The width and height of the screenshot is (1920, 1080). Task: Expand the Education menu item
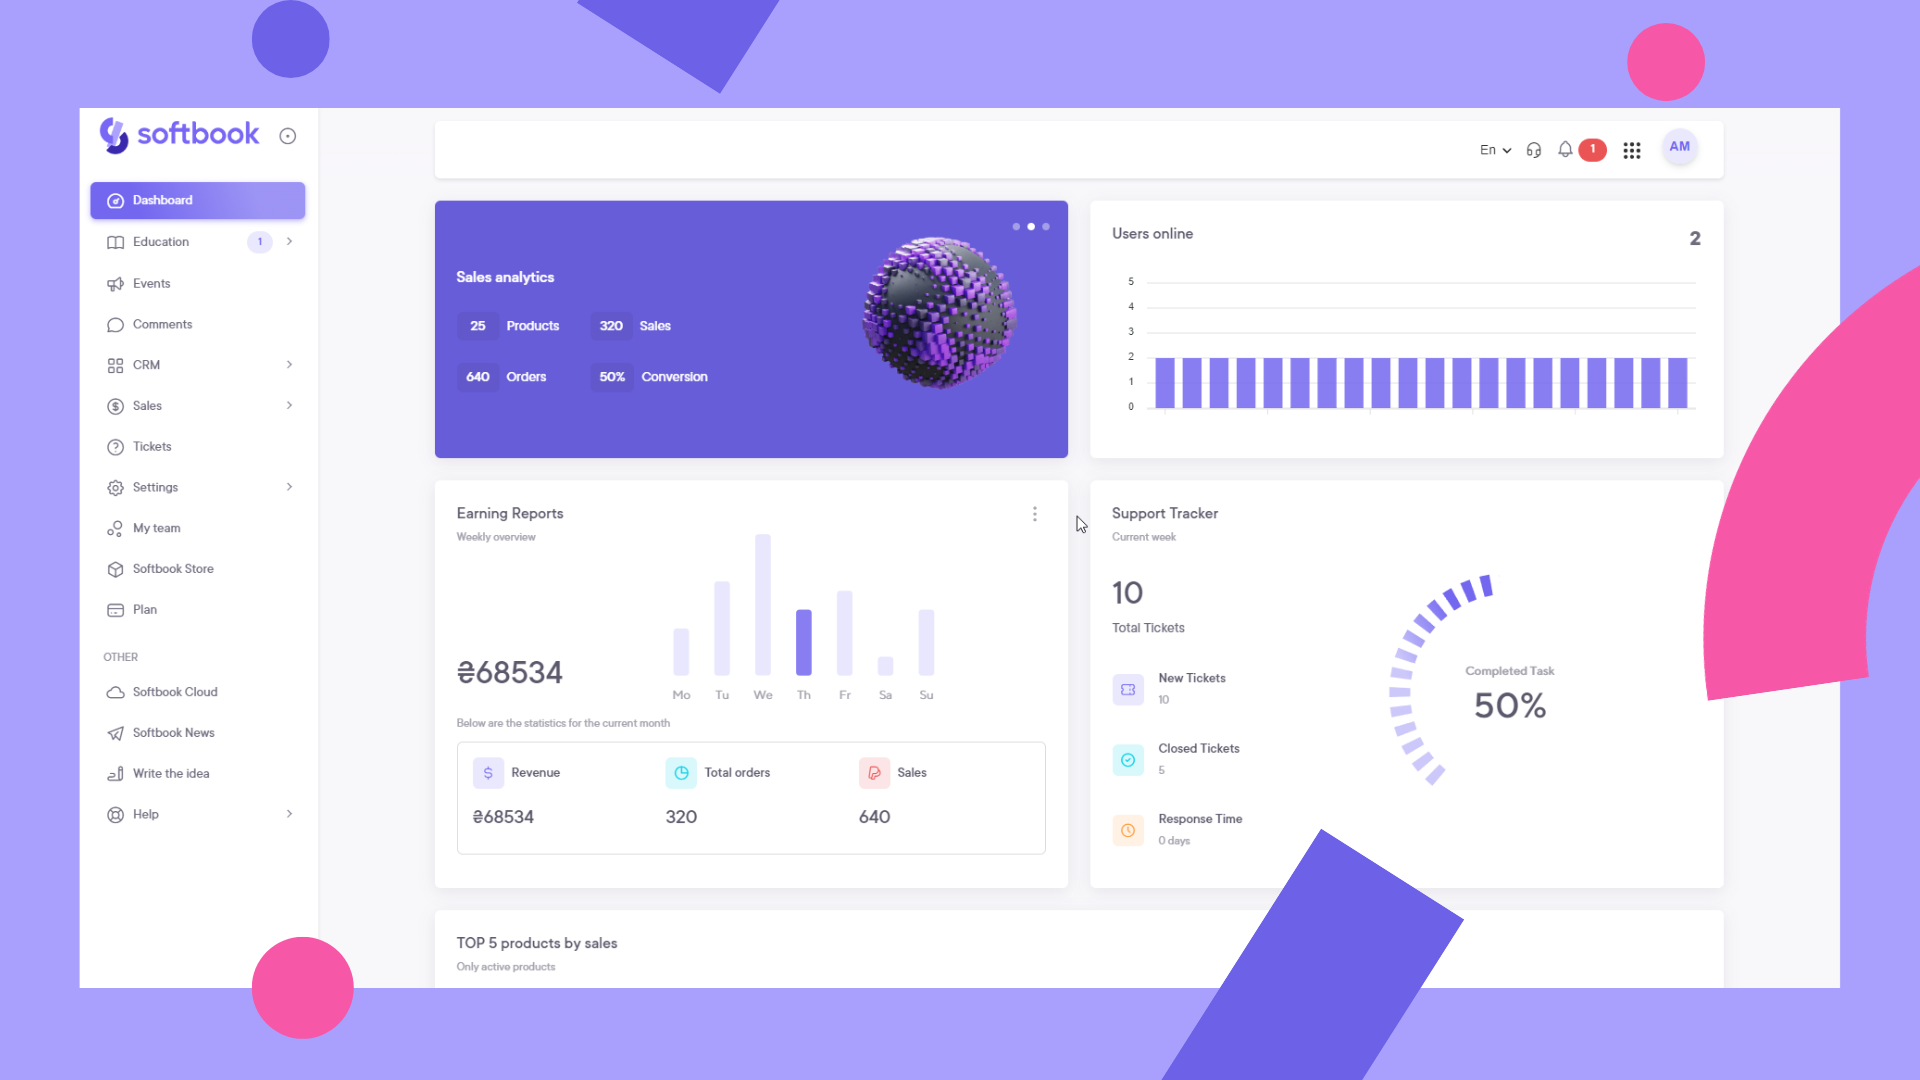point(289,241)
